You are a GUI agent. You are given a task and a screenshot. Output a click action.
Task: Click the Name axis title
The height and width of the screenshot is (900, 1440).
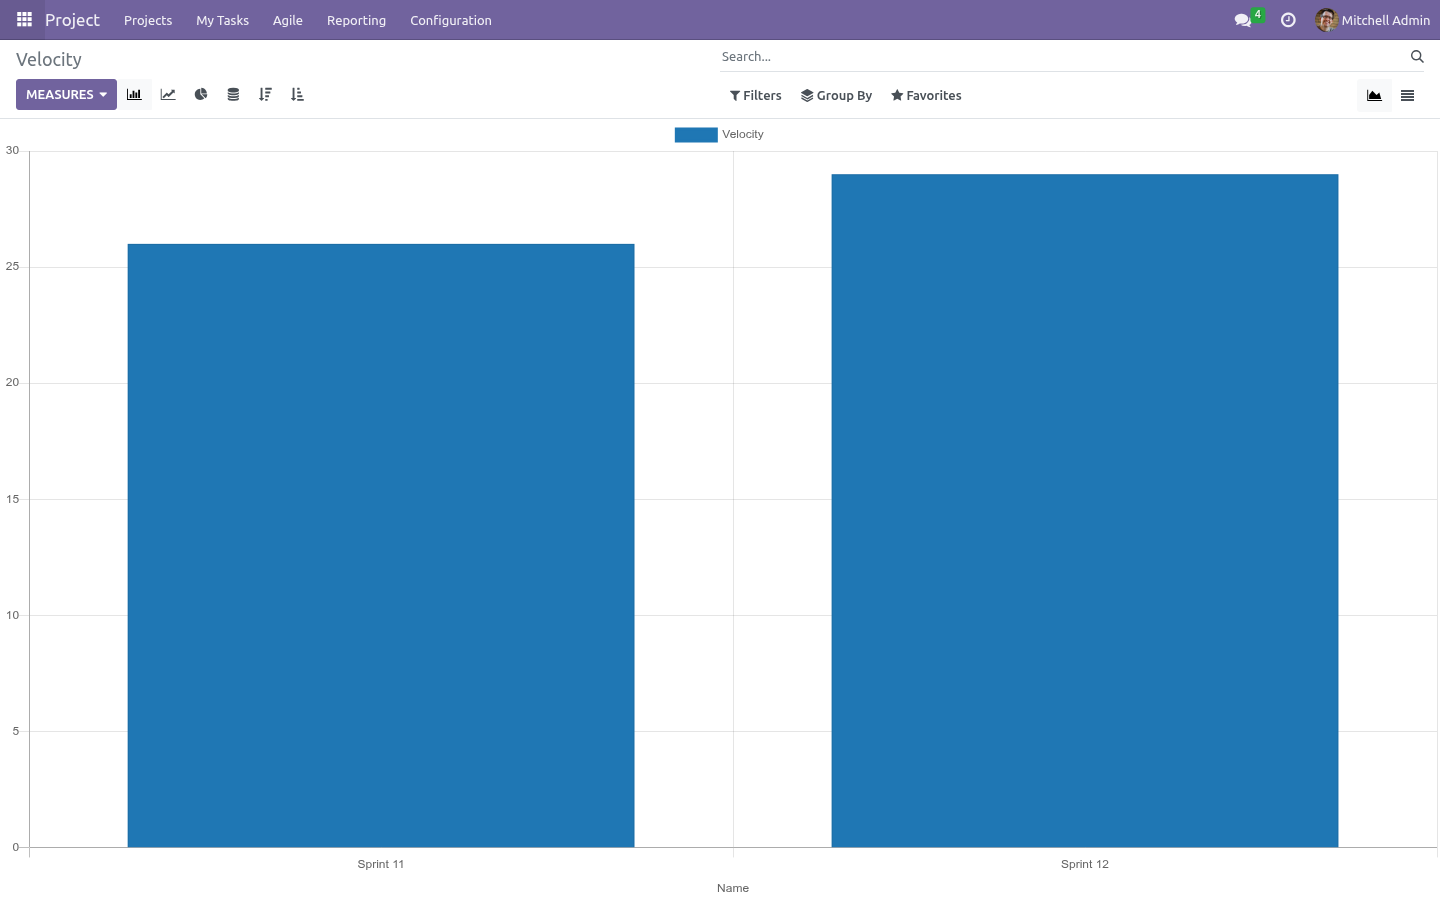[733, 888]
